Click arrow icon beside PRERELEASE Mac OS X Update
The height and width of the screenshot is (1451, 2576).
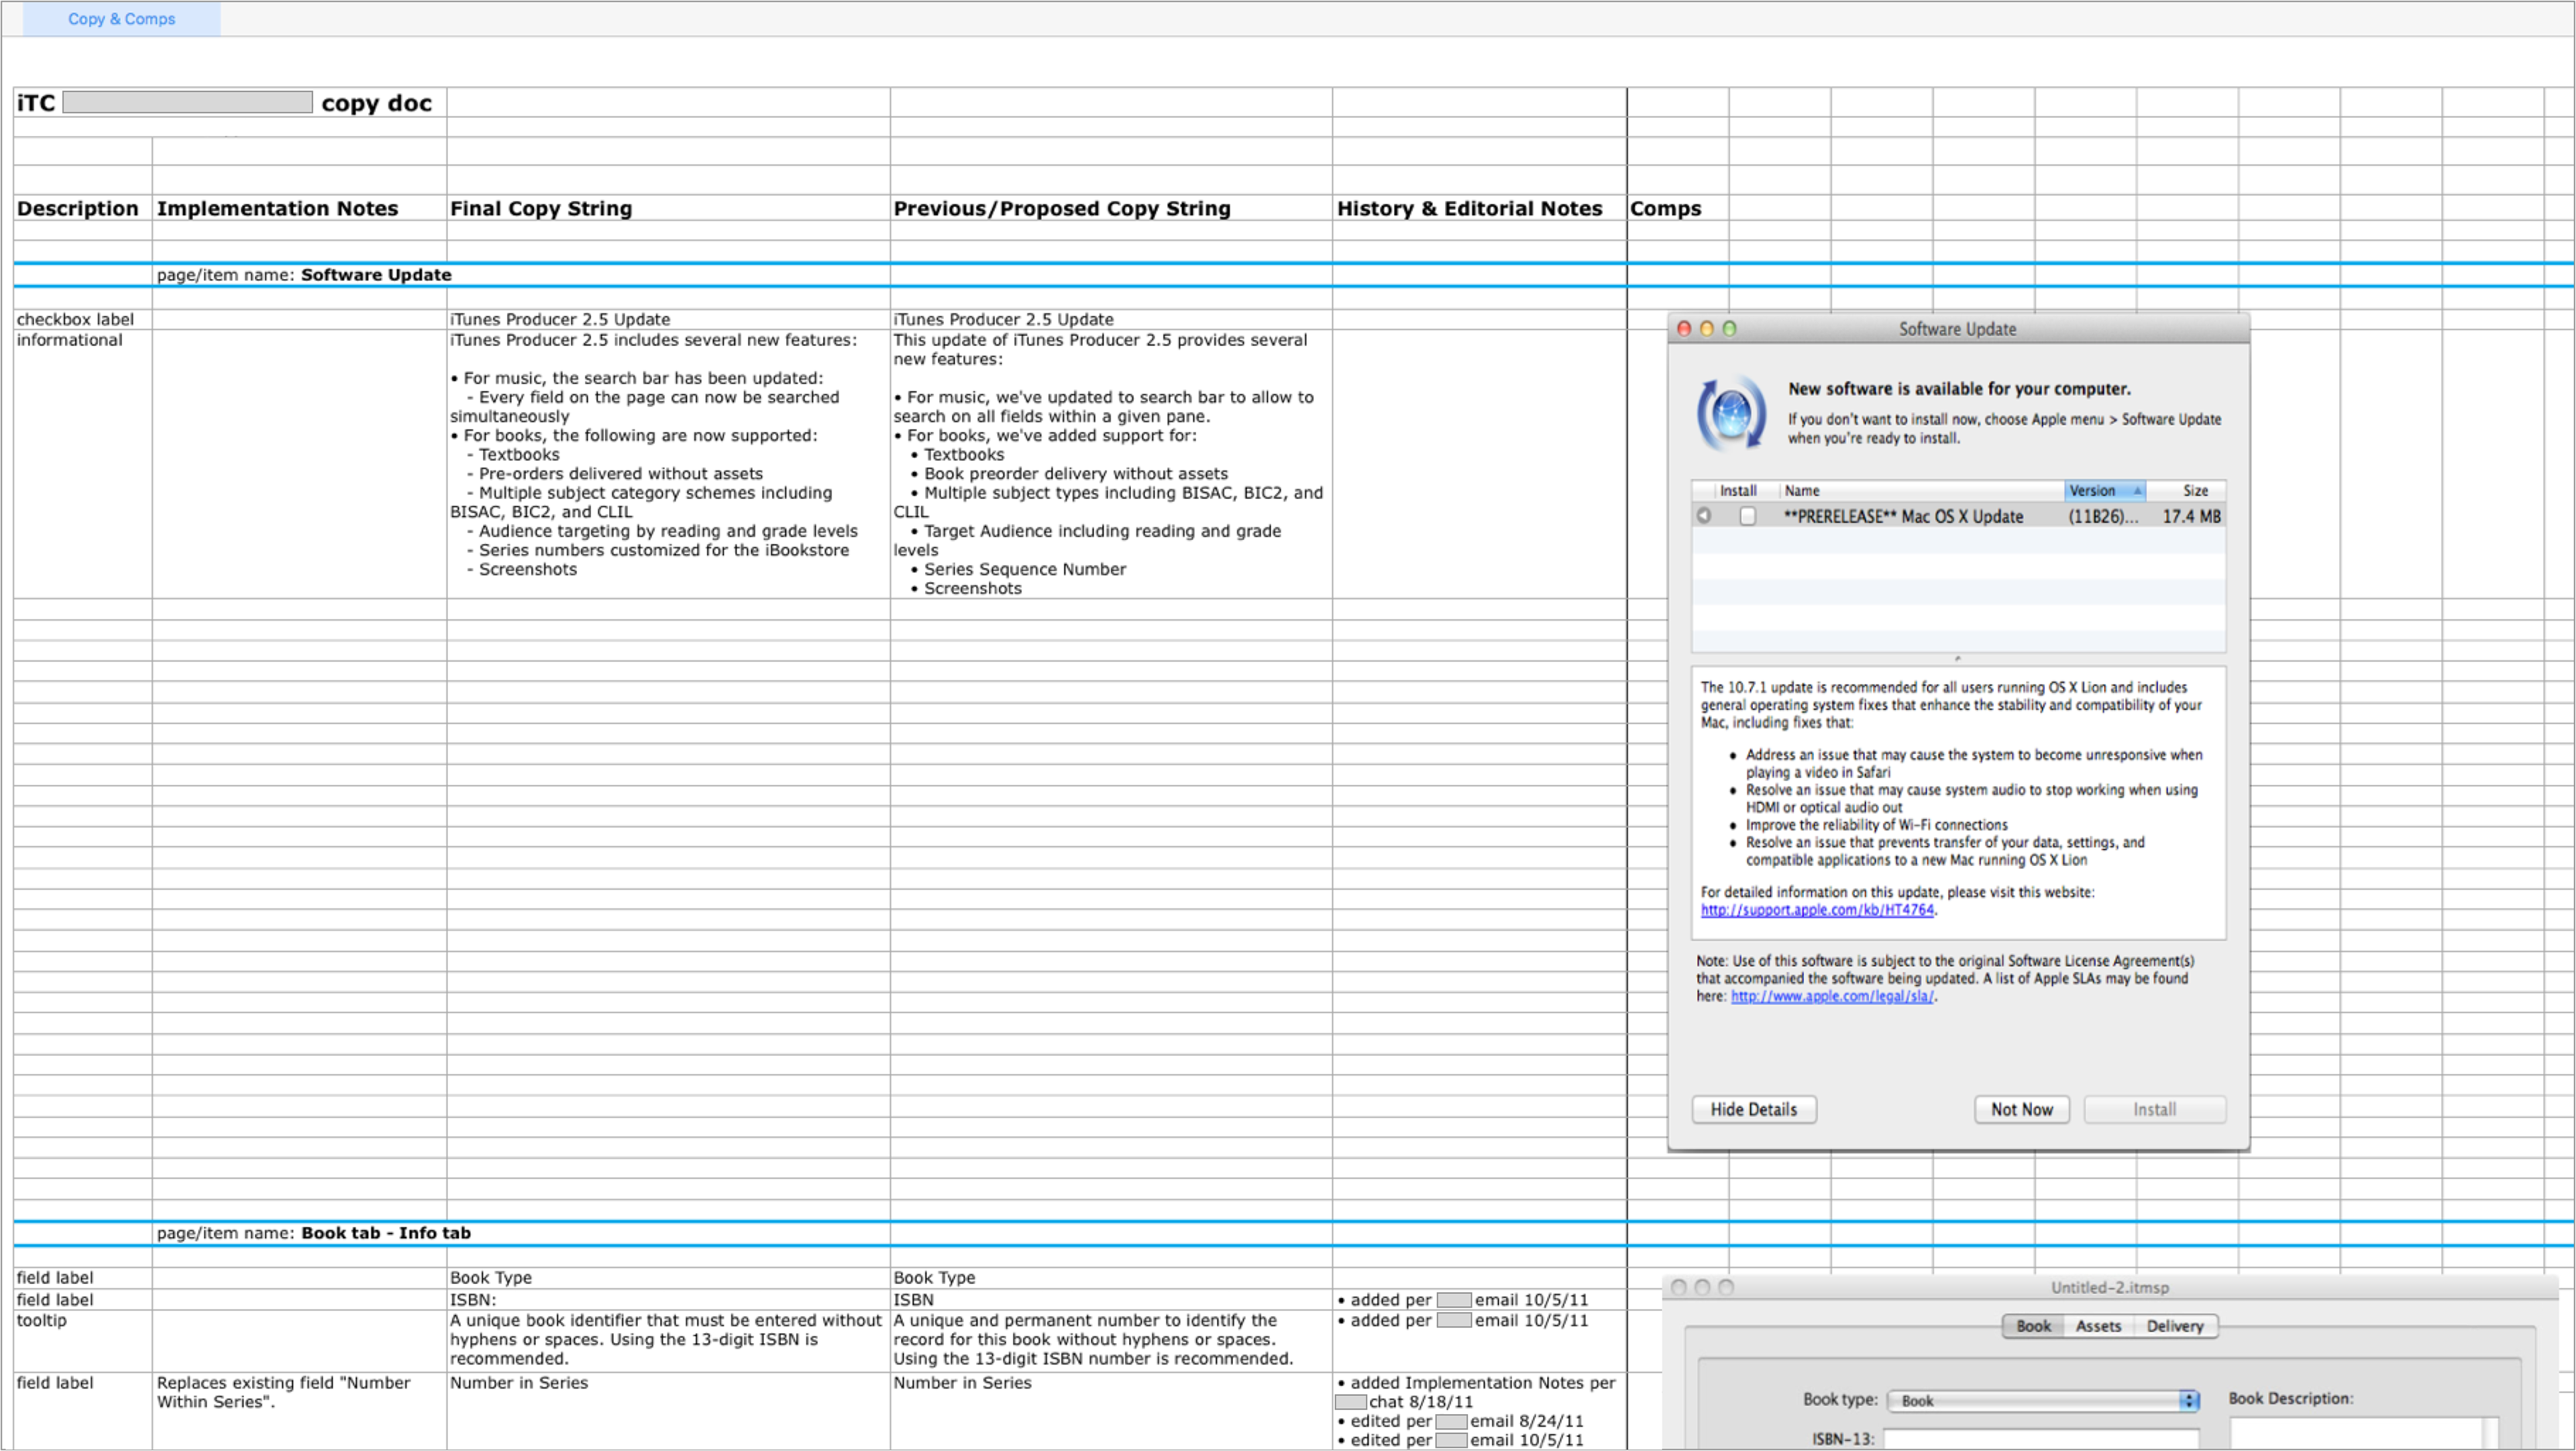[x=1704, y=516]
